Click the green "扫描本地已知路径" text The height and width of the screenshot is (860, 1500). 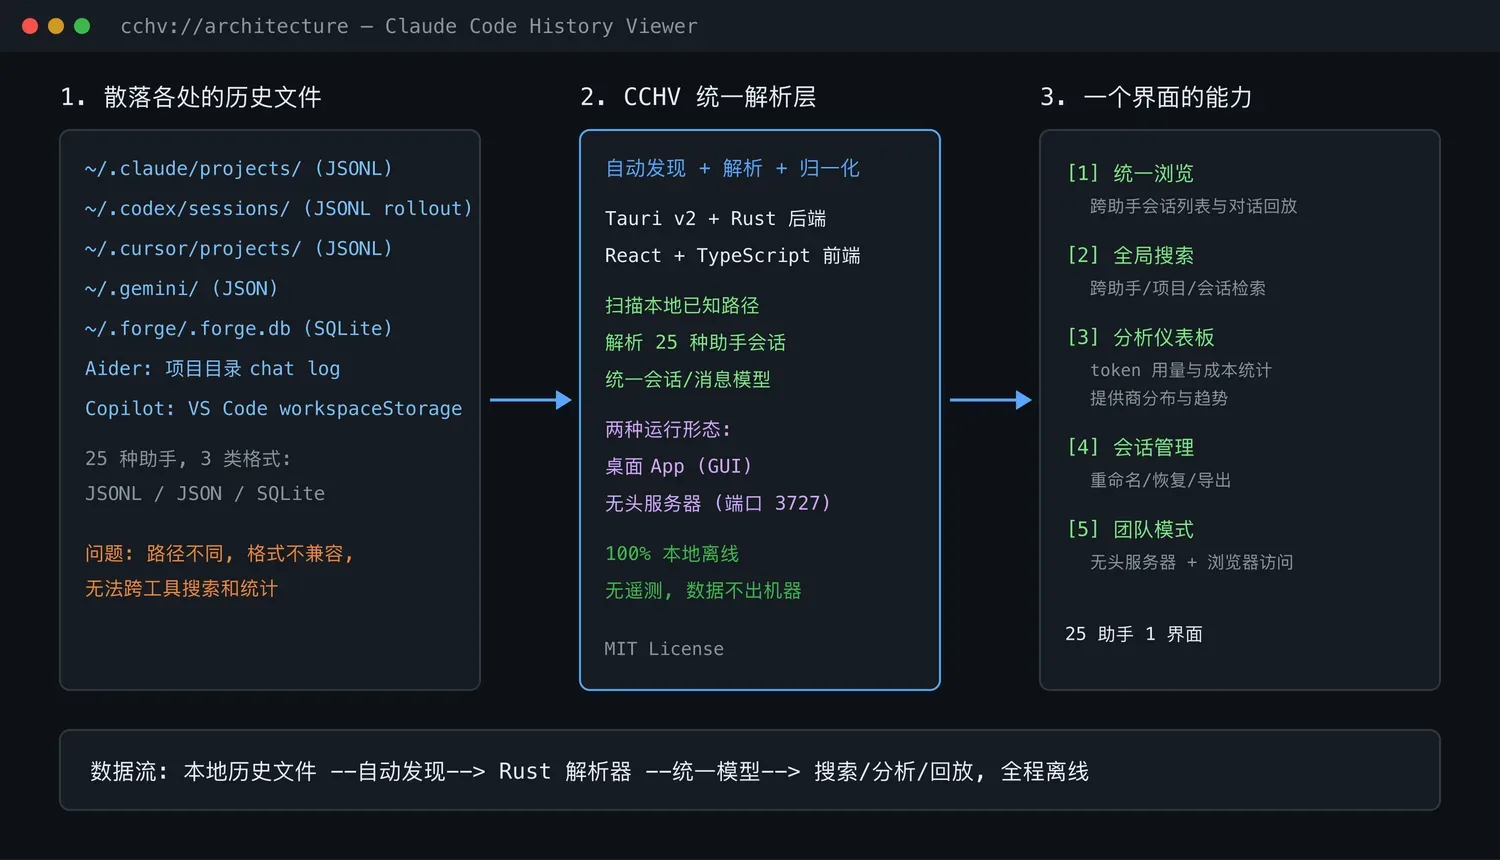[x=682, y=305]
